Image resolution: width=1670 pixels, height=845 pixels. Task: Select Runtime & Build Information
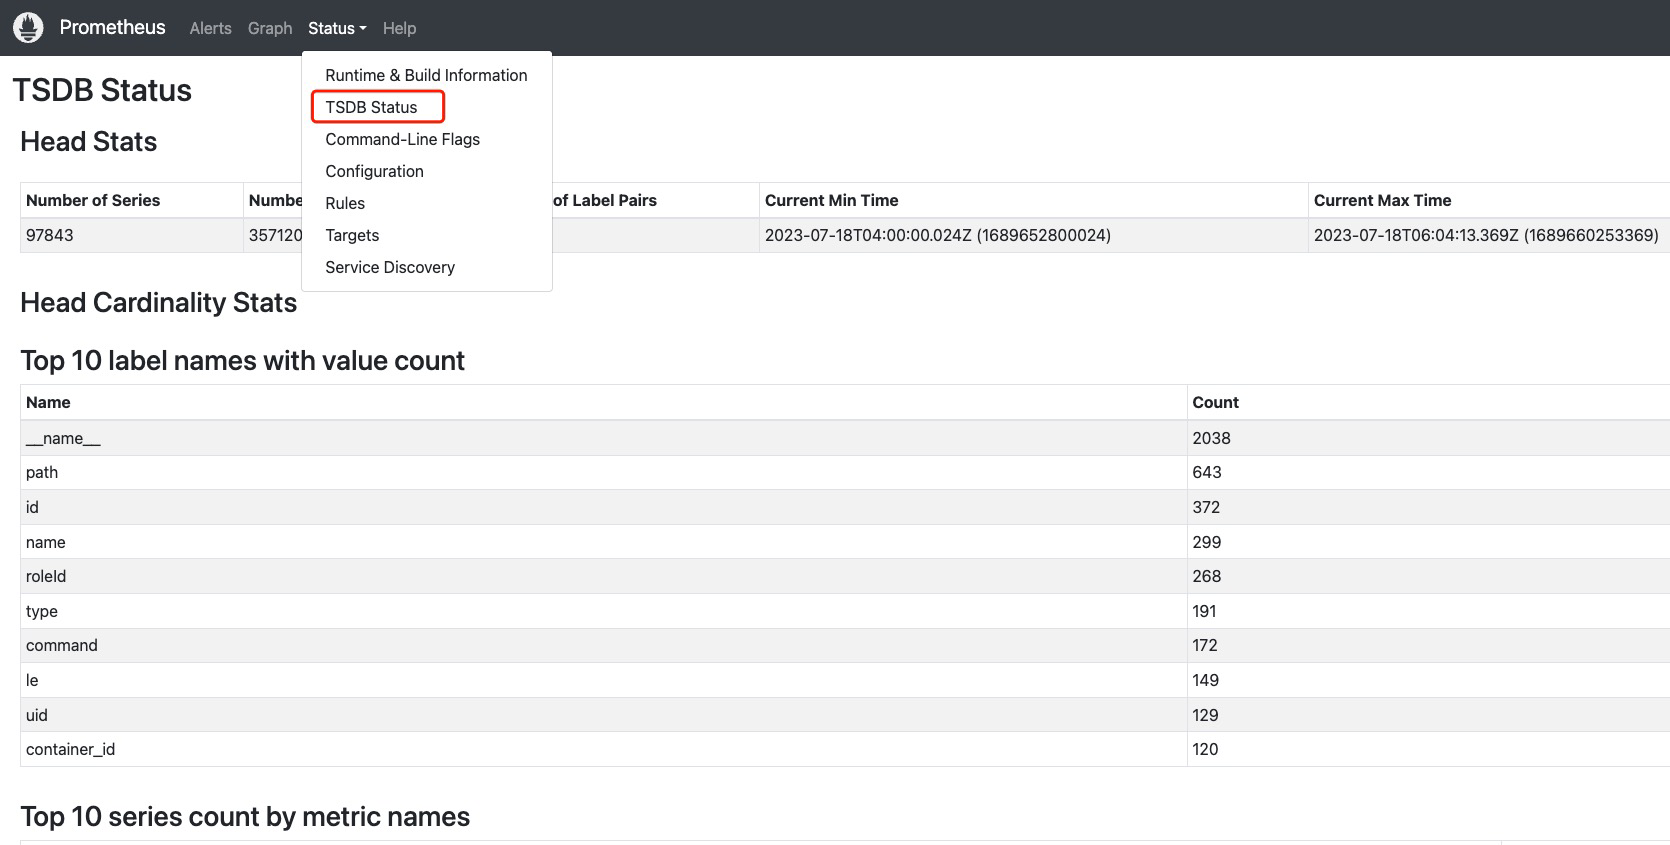(426, 75)
